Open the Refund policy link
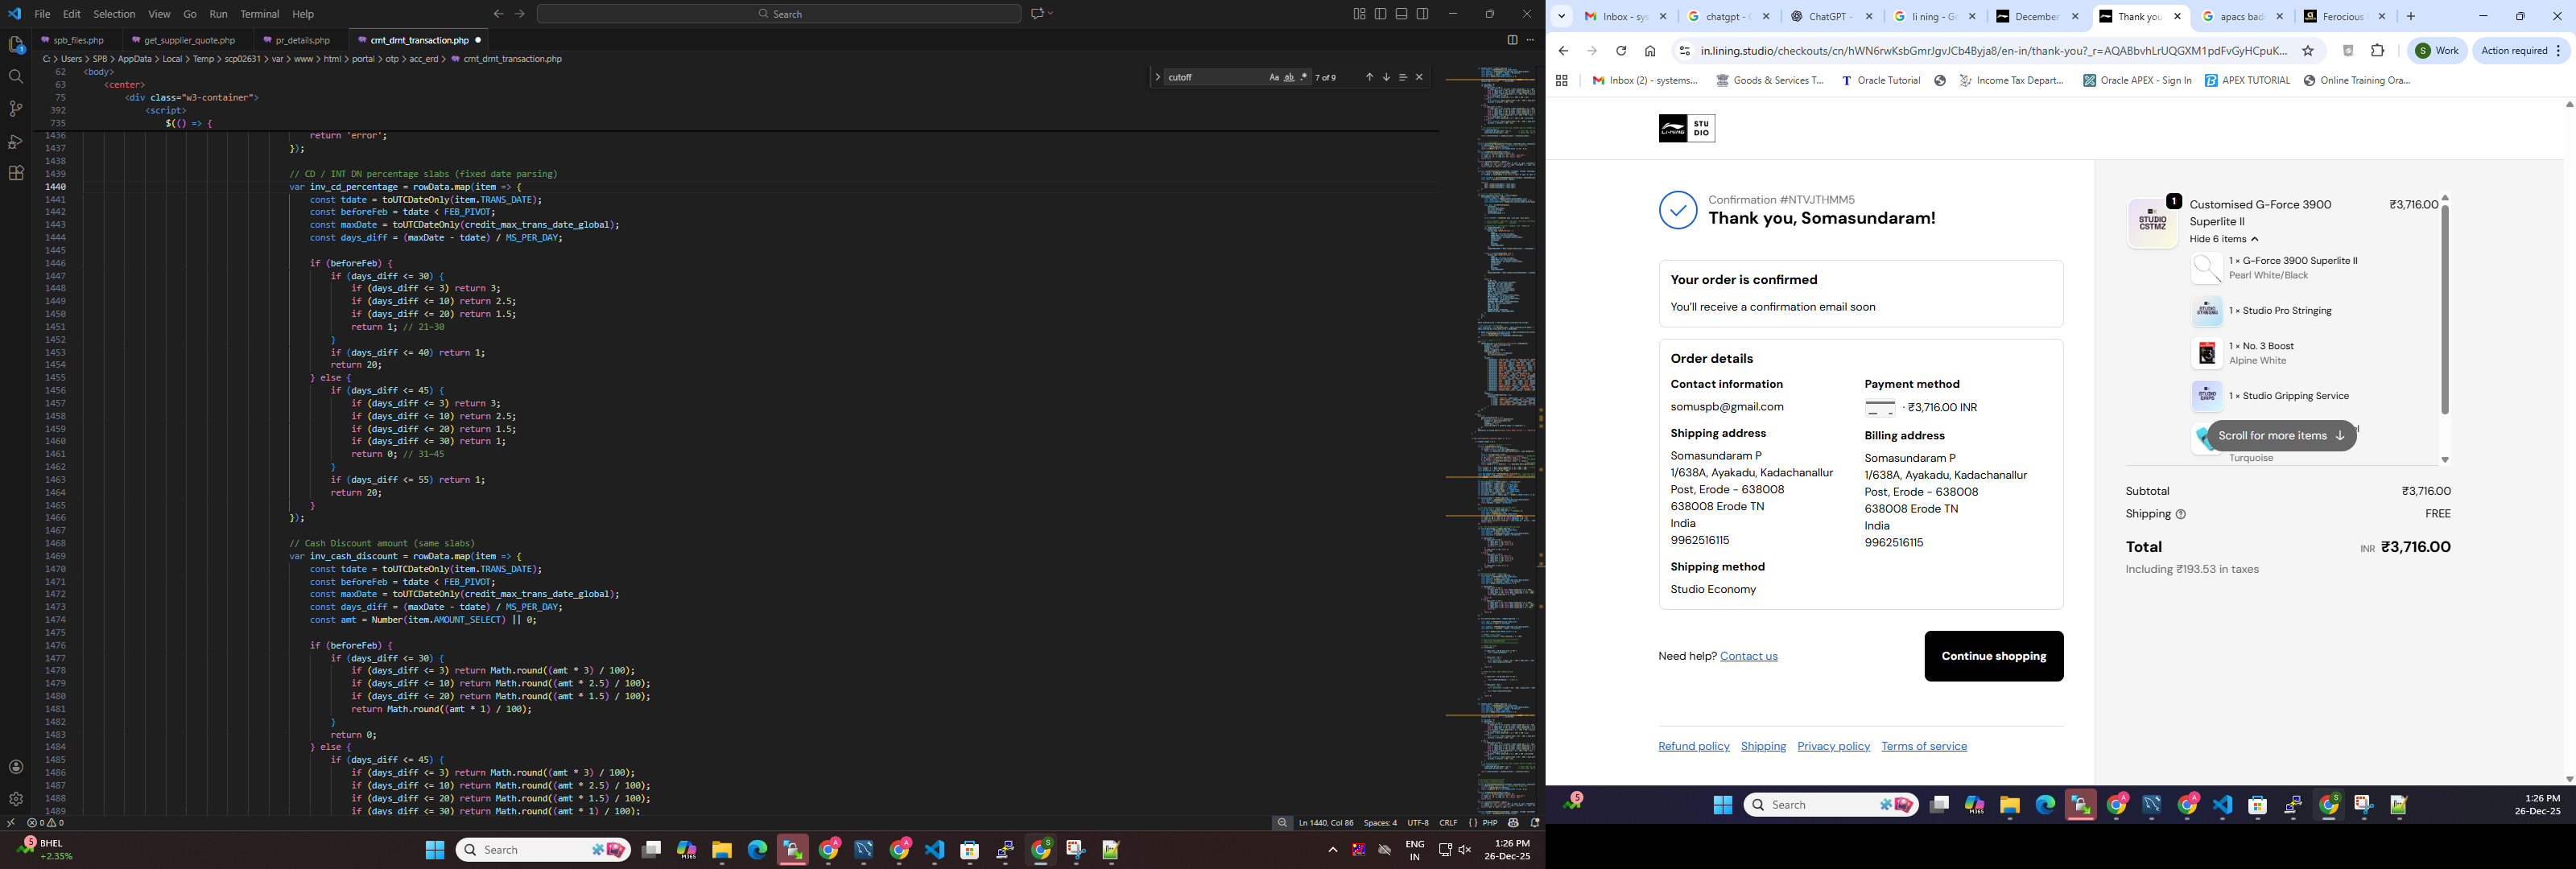 (1693, 746)
